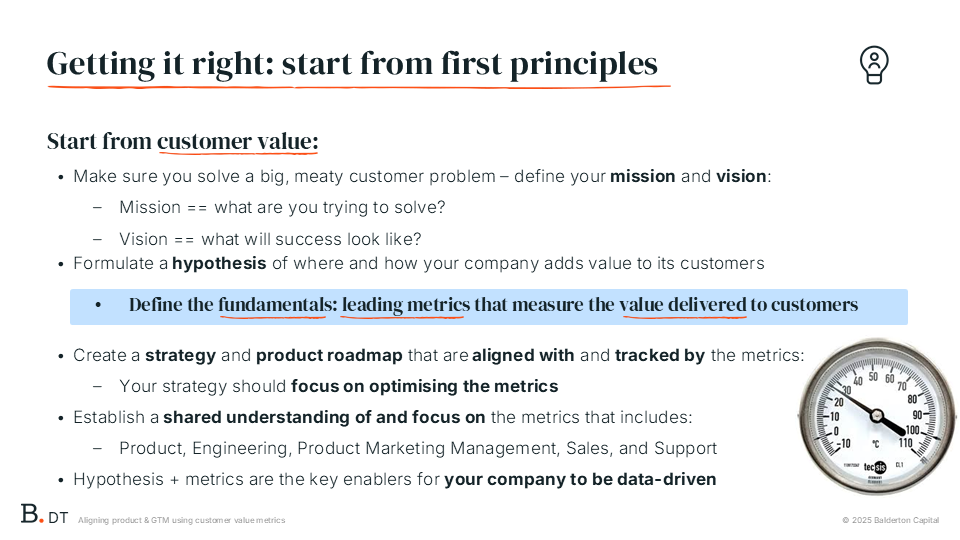960x540 pixels.
Task: Click the °C symbol on gauge
Action: point(876,444)
